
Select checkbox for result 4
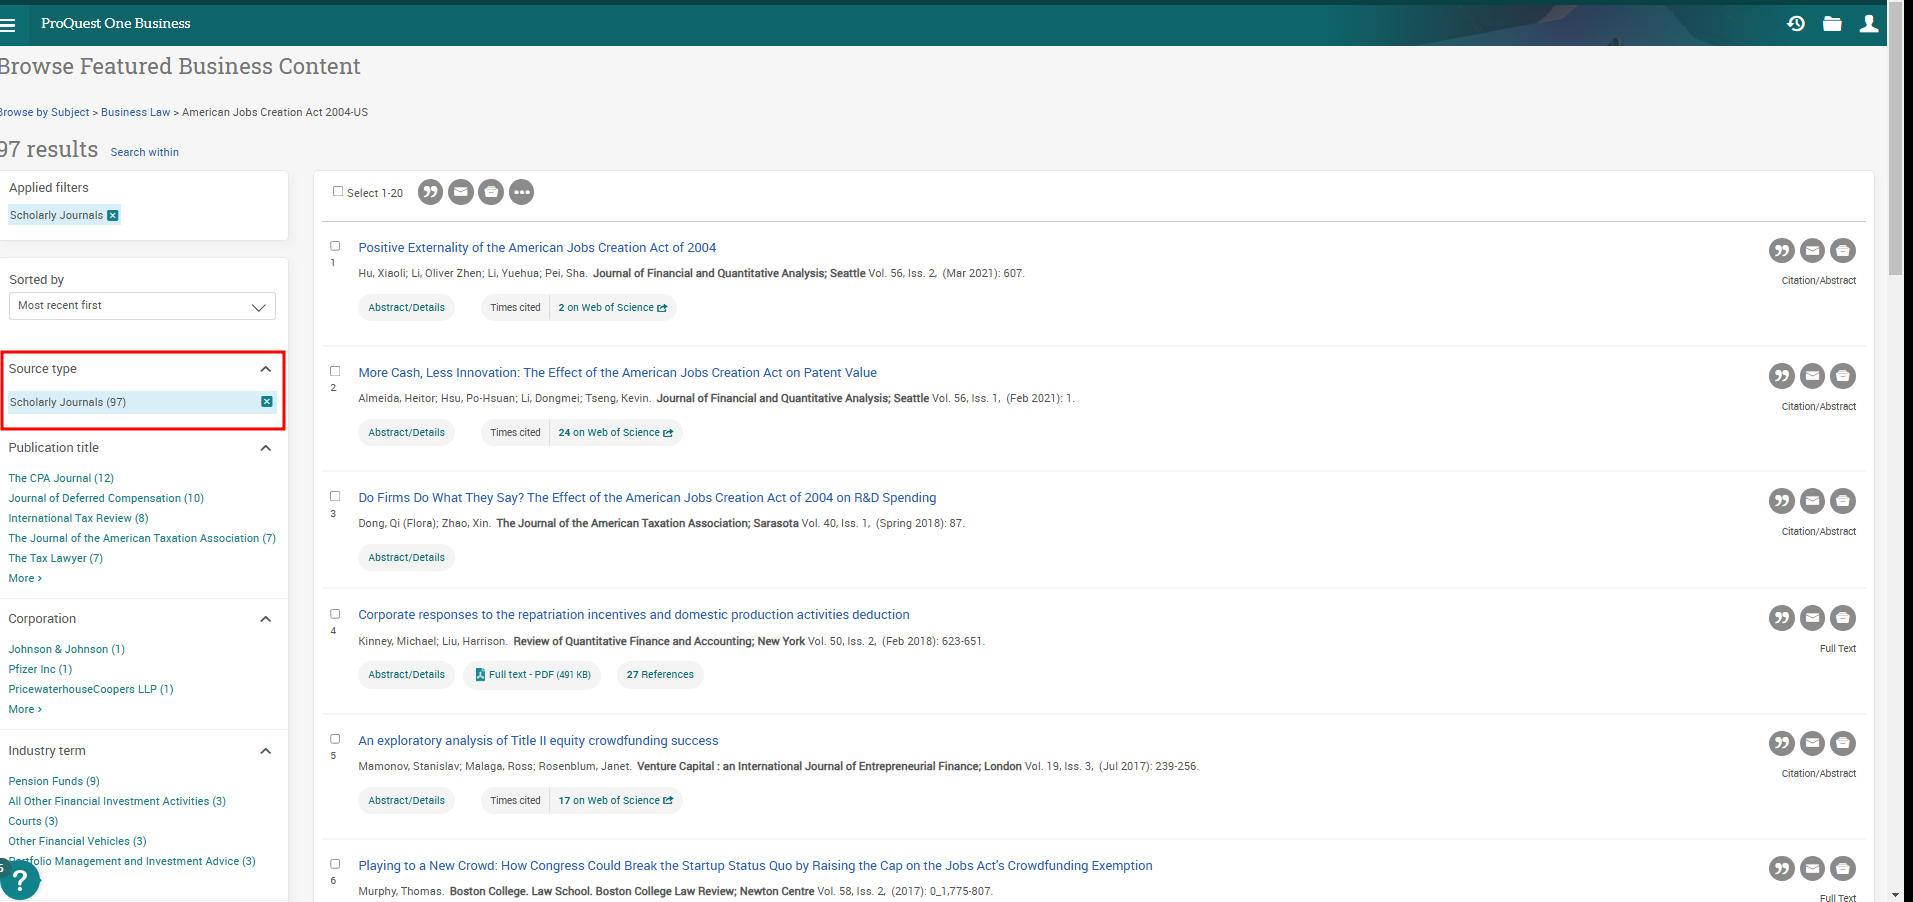[335, 614]
